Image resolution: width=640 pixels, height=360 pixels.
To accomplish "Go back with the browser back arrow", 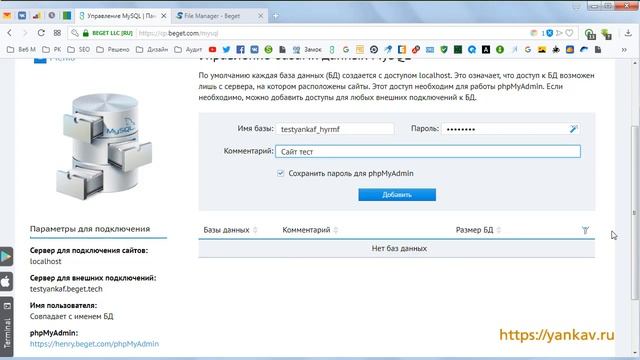I will point(10,33).
